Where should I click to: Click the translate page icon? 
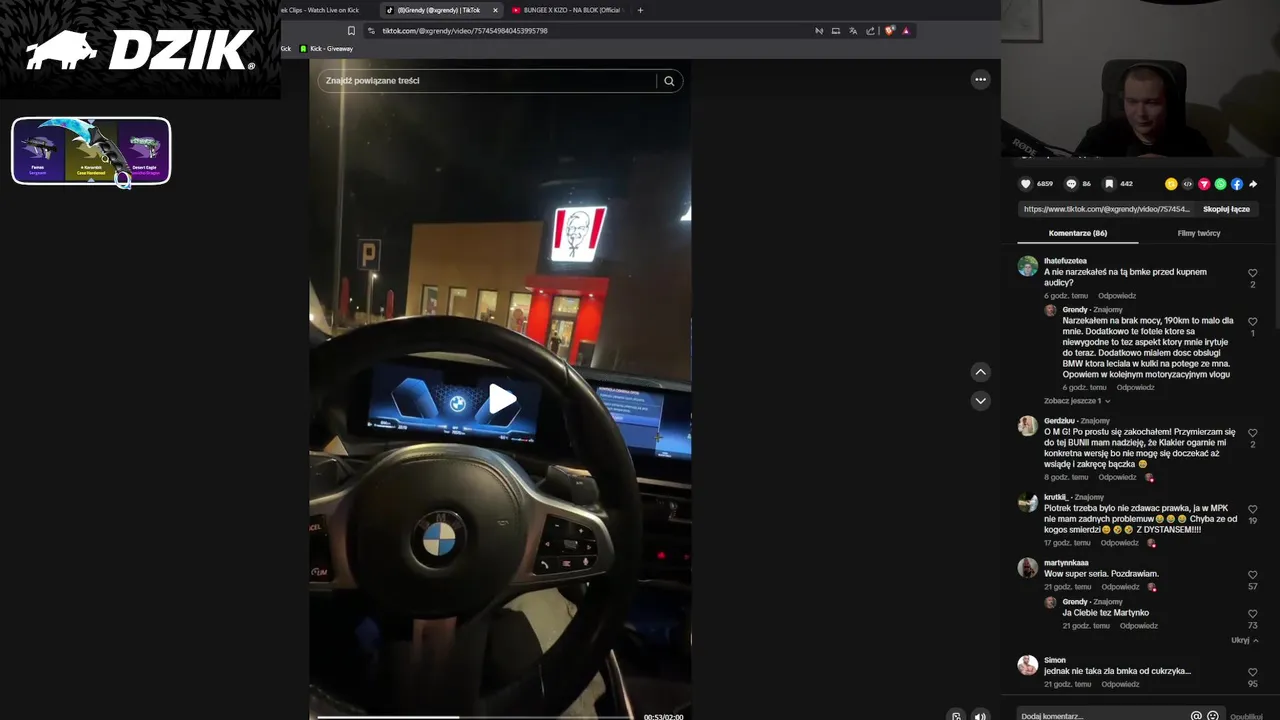click(853, 31)
